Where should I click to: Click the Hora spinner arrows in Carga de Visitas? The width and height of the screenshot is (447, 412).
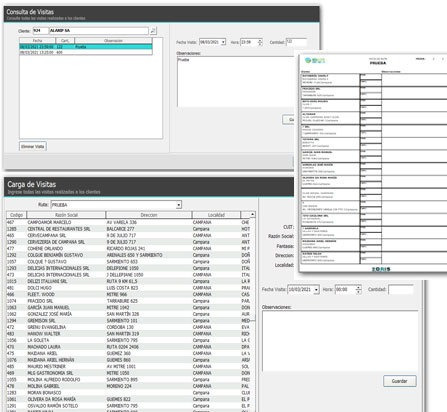358,289
